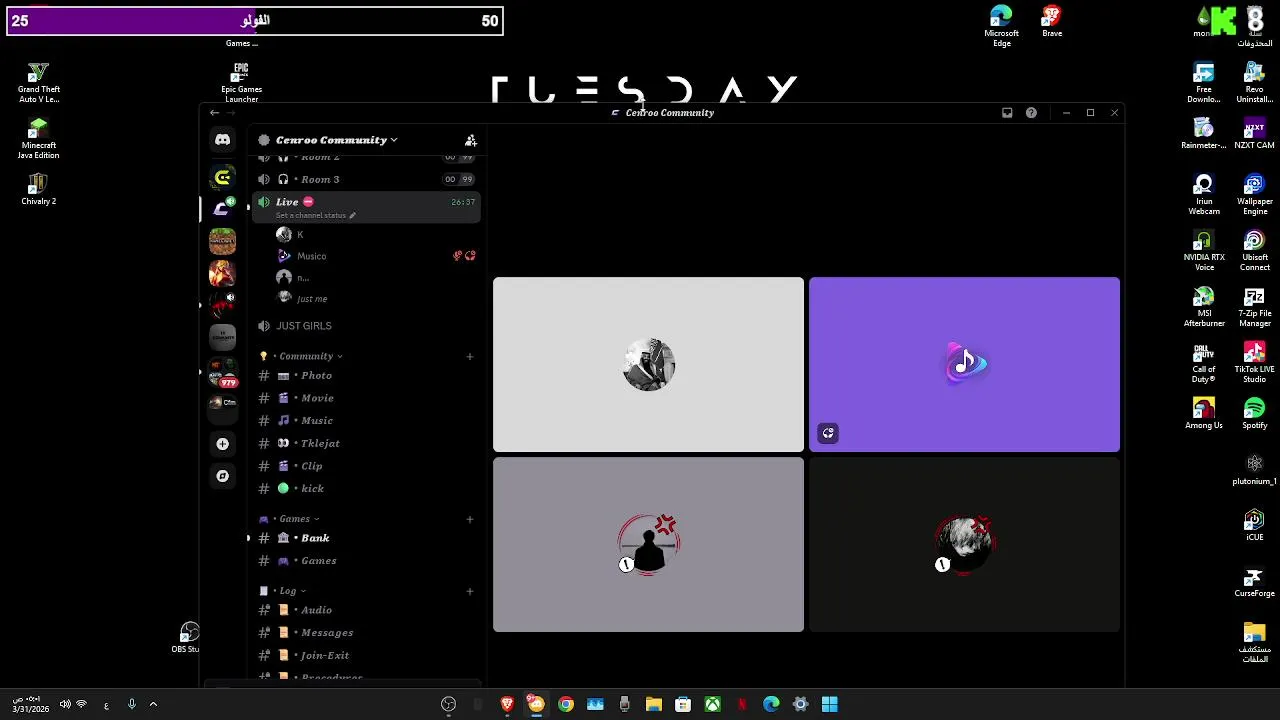Select Musico in Live channel
This screenshot has width=1280, height=720.
376,256
